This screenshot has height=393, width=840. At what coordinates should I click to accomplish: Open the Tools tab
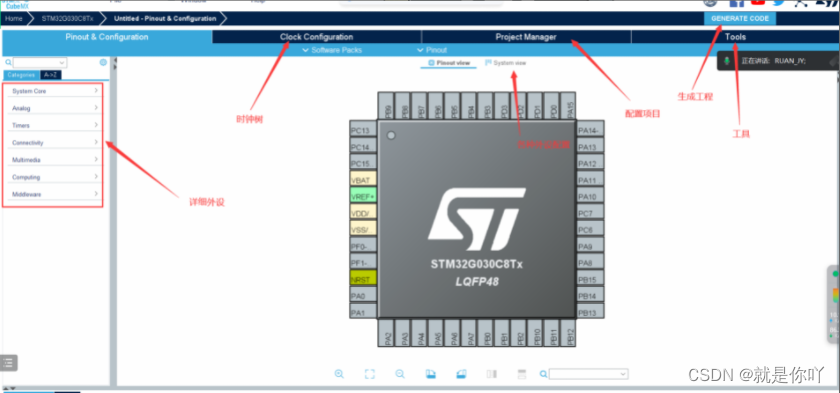click(x=736, y=37)
